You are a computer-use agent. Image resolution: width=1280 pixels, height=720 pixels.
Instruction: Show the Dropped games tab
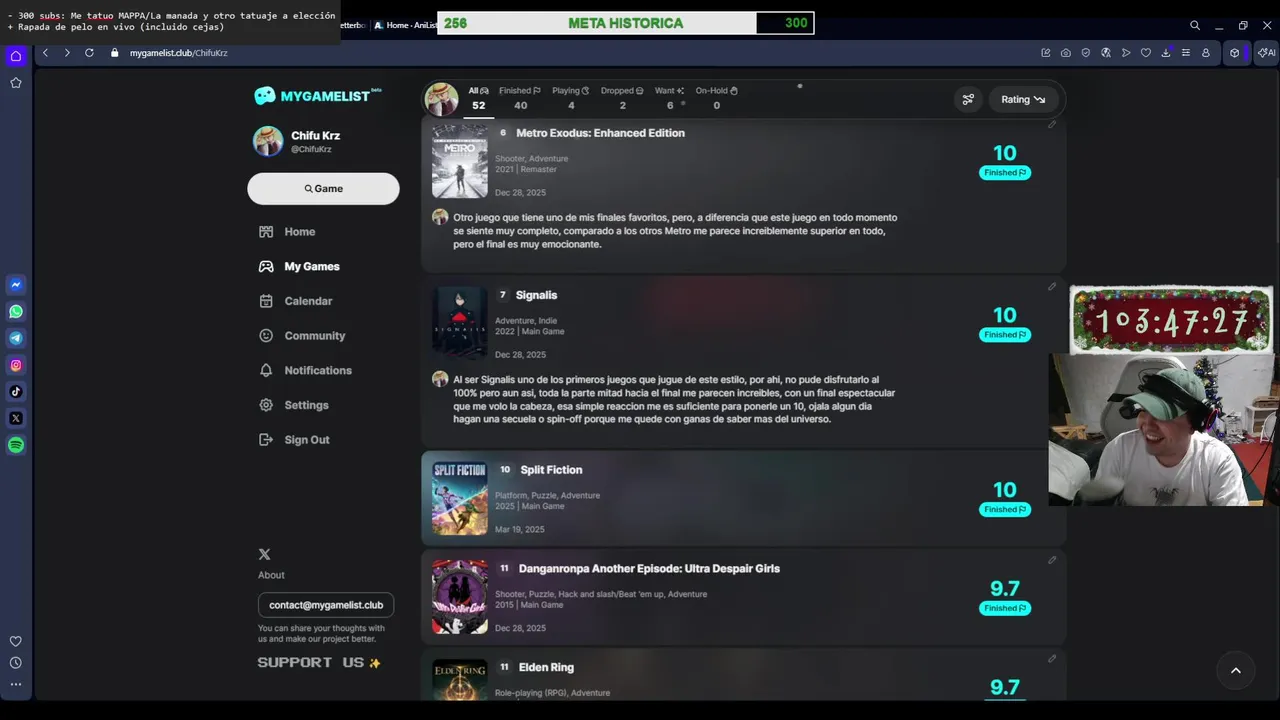tap(622, 98)
